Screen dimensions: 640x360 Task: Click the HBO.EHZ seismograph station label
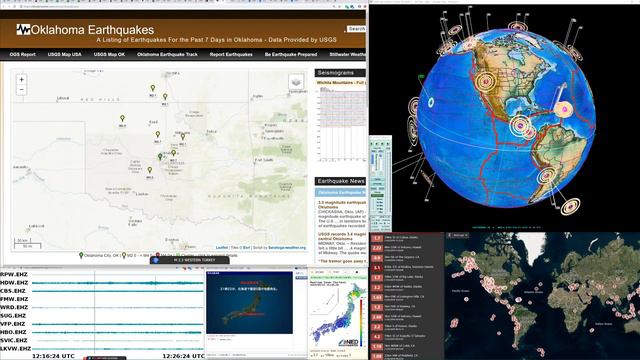point(13,332)
